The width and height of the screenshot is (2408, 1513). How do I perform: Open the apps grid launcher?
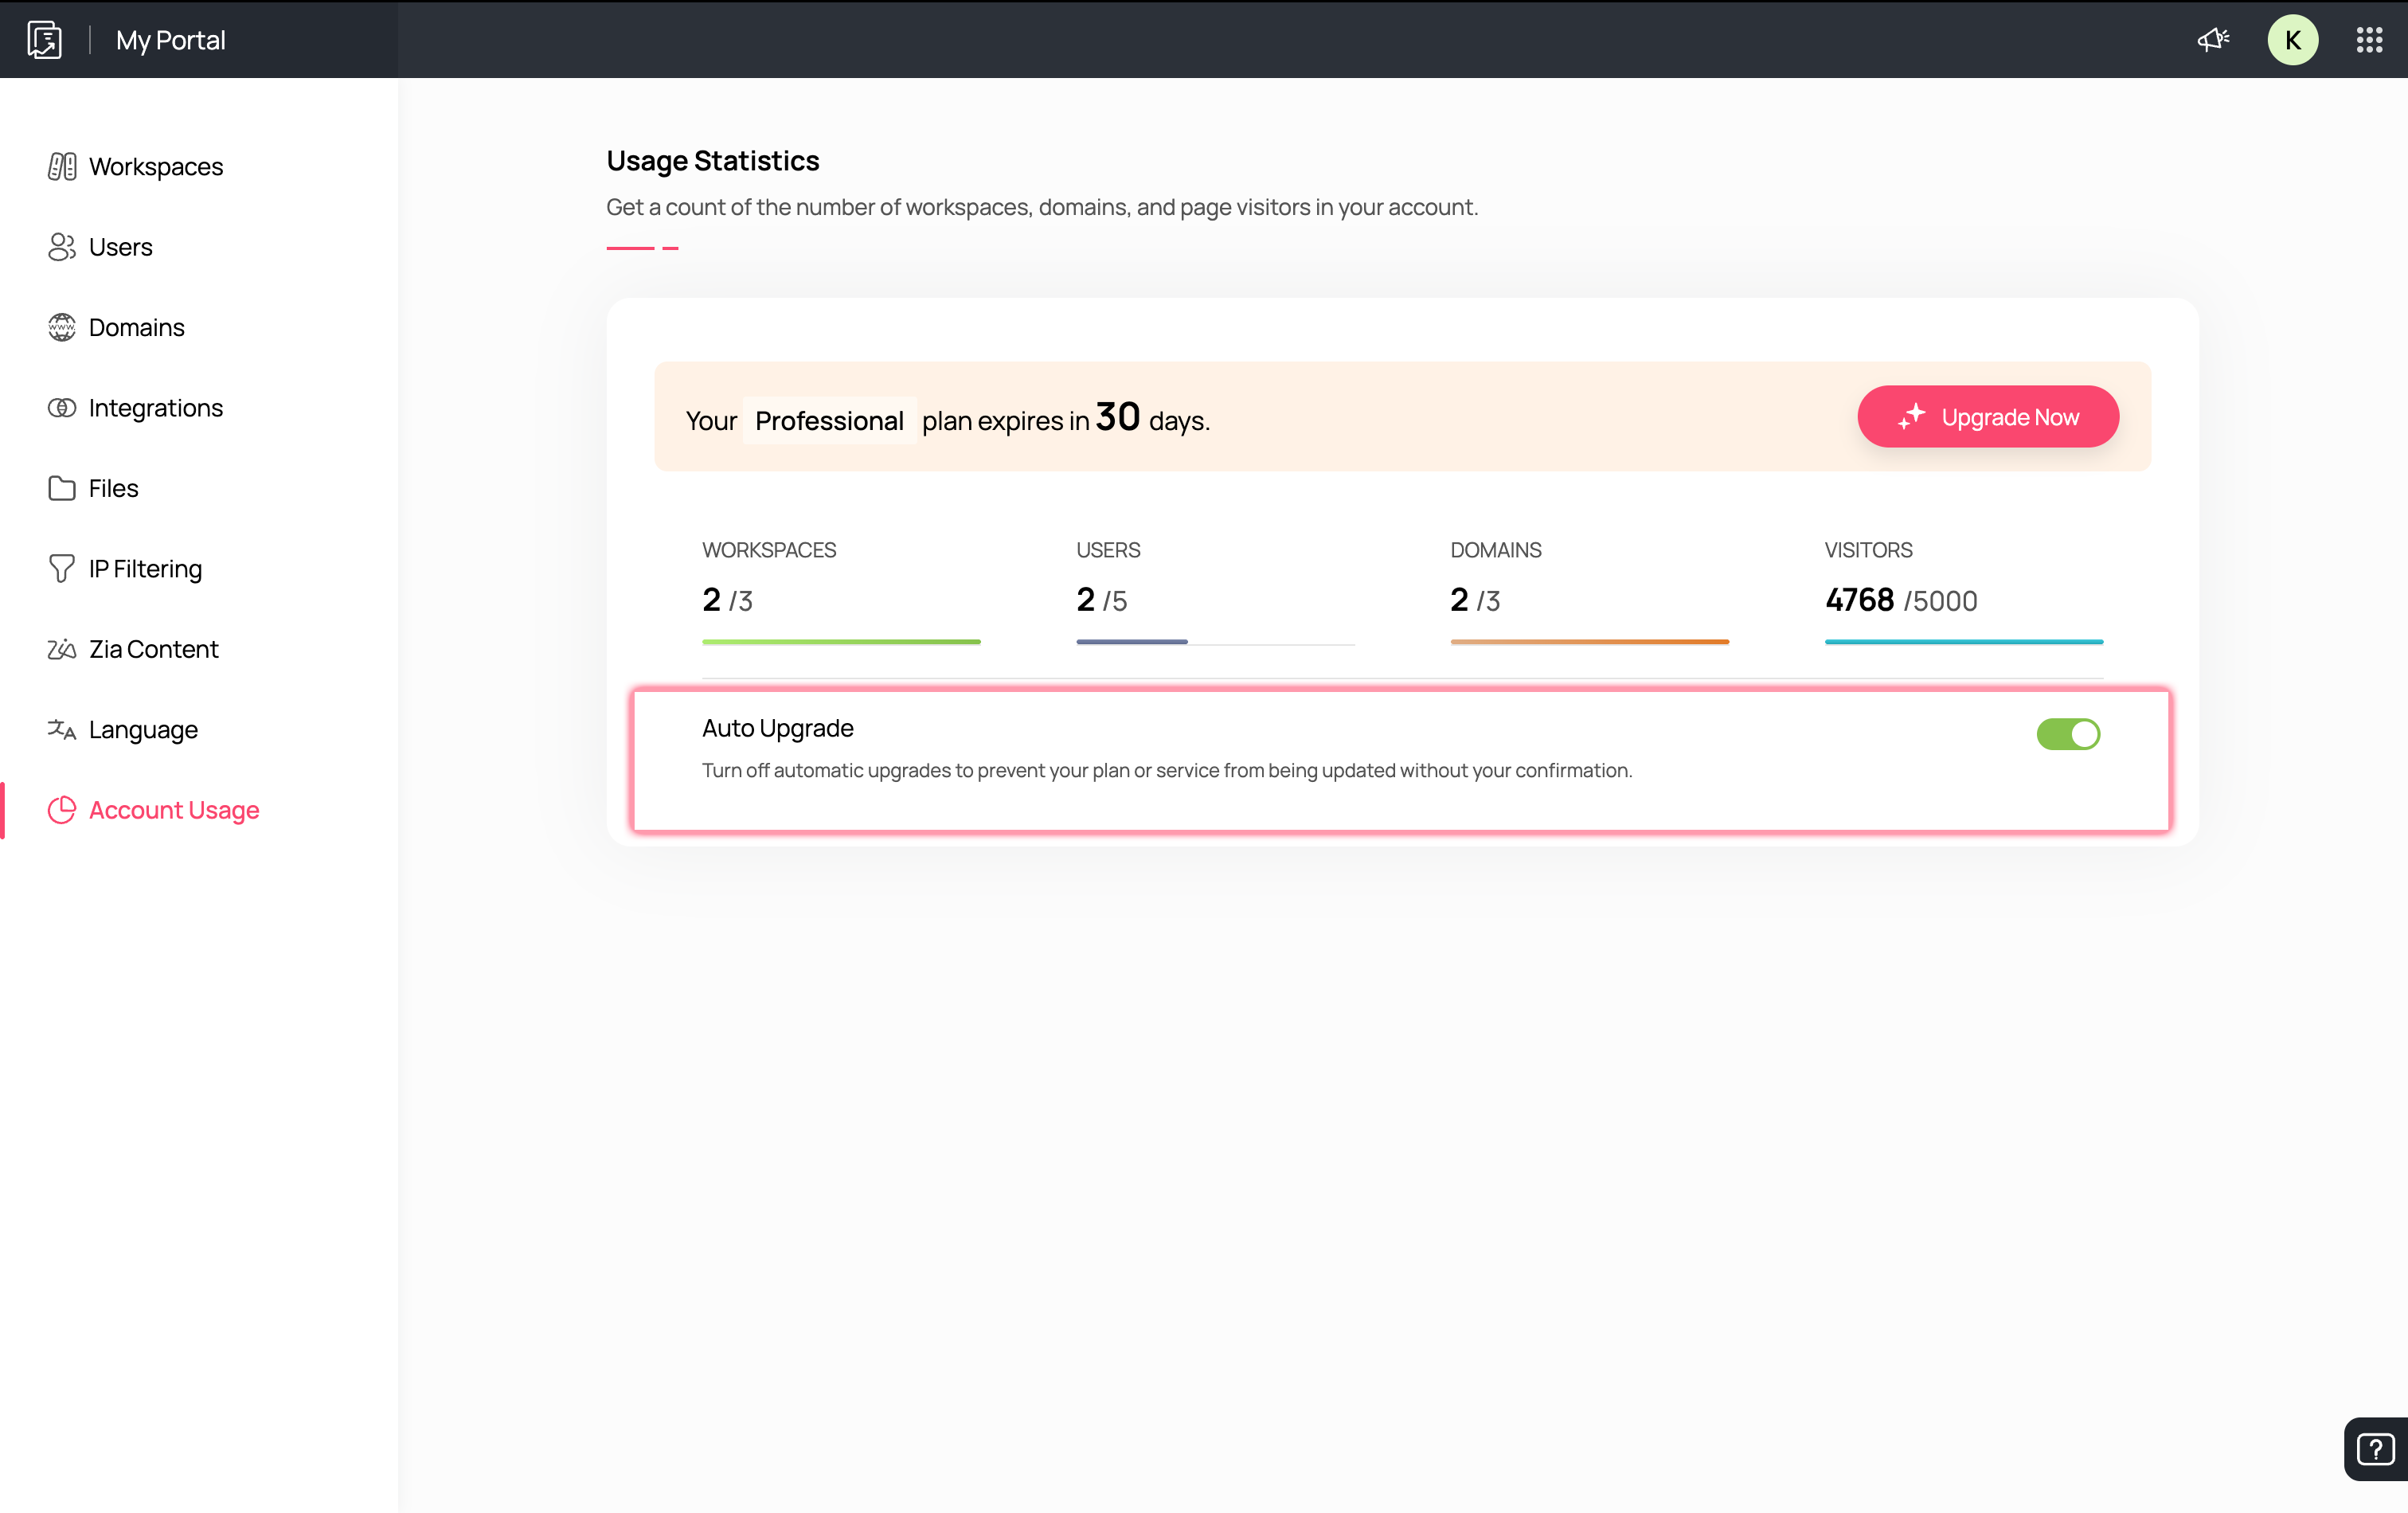2369,40
